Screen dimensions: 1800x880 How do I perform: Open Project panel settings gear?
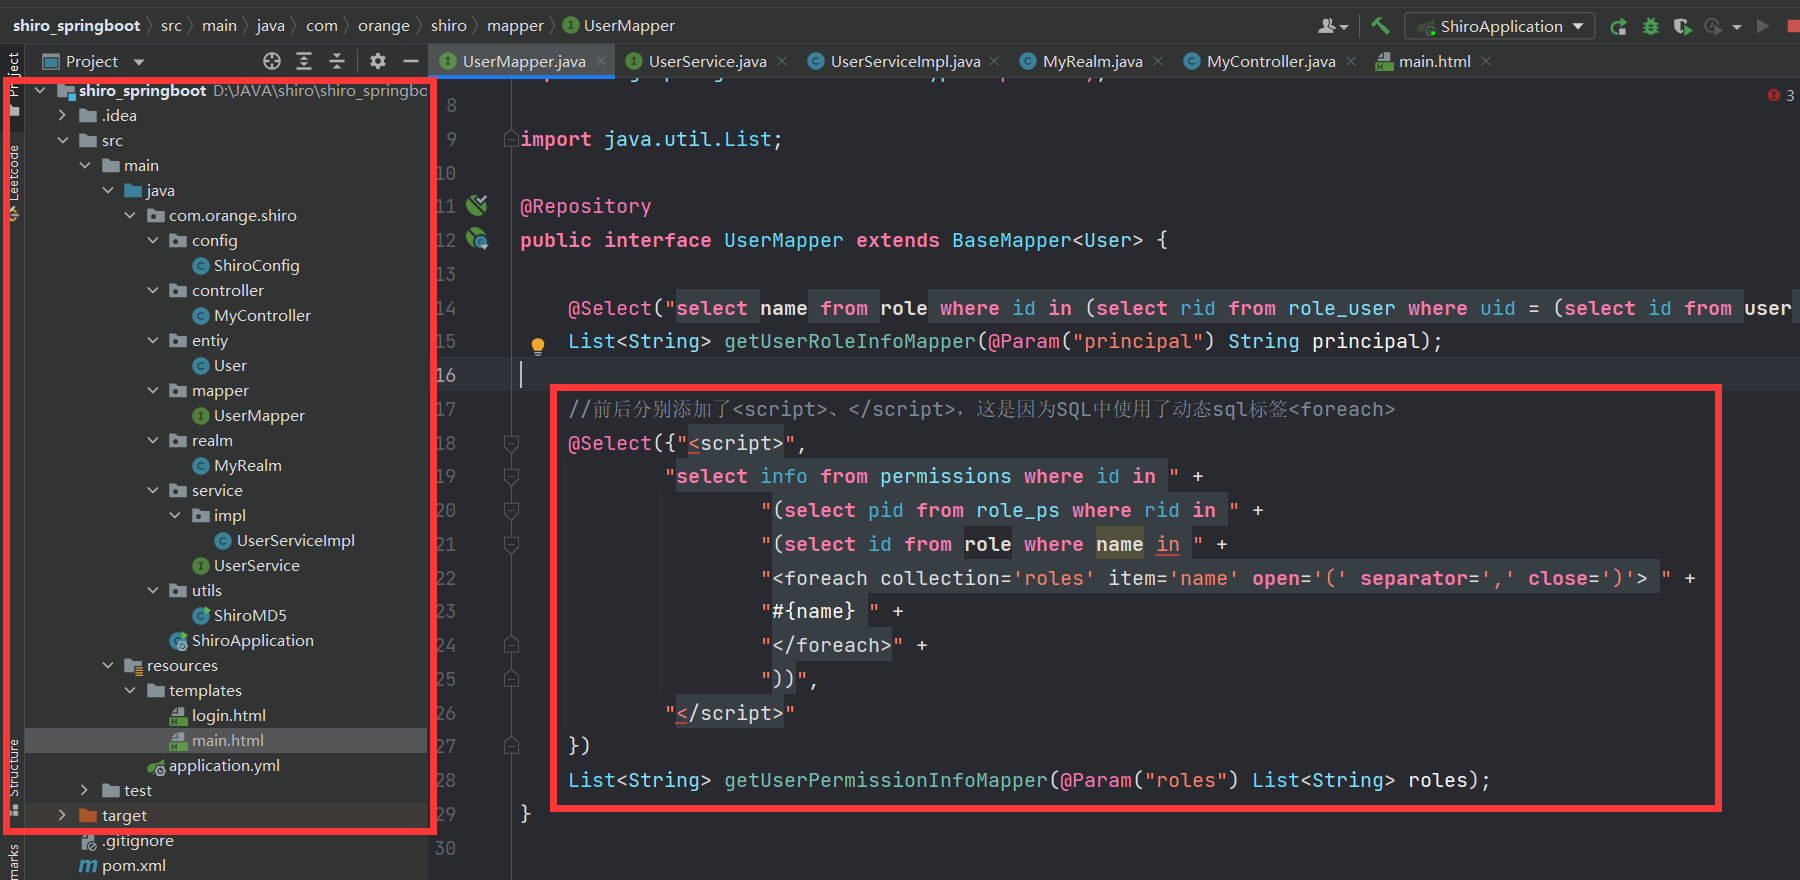[x=377, y=61]
